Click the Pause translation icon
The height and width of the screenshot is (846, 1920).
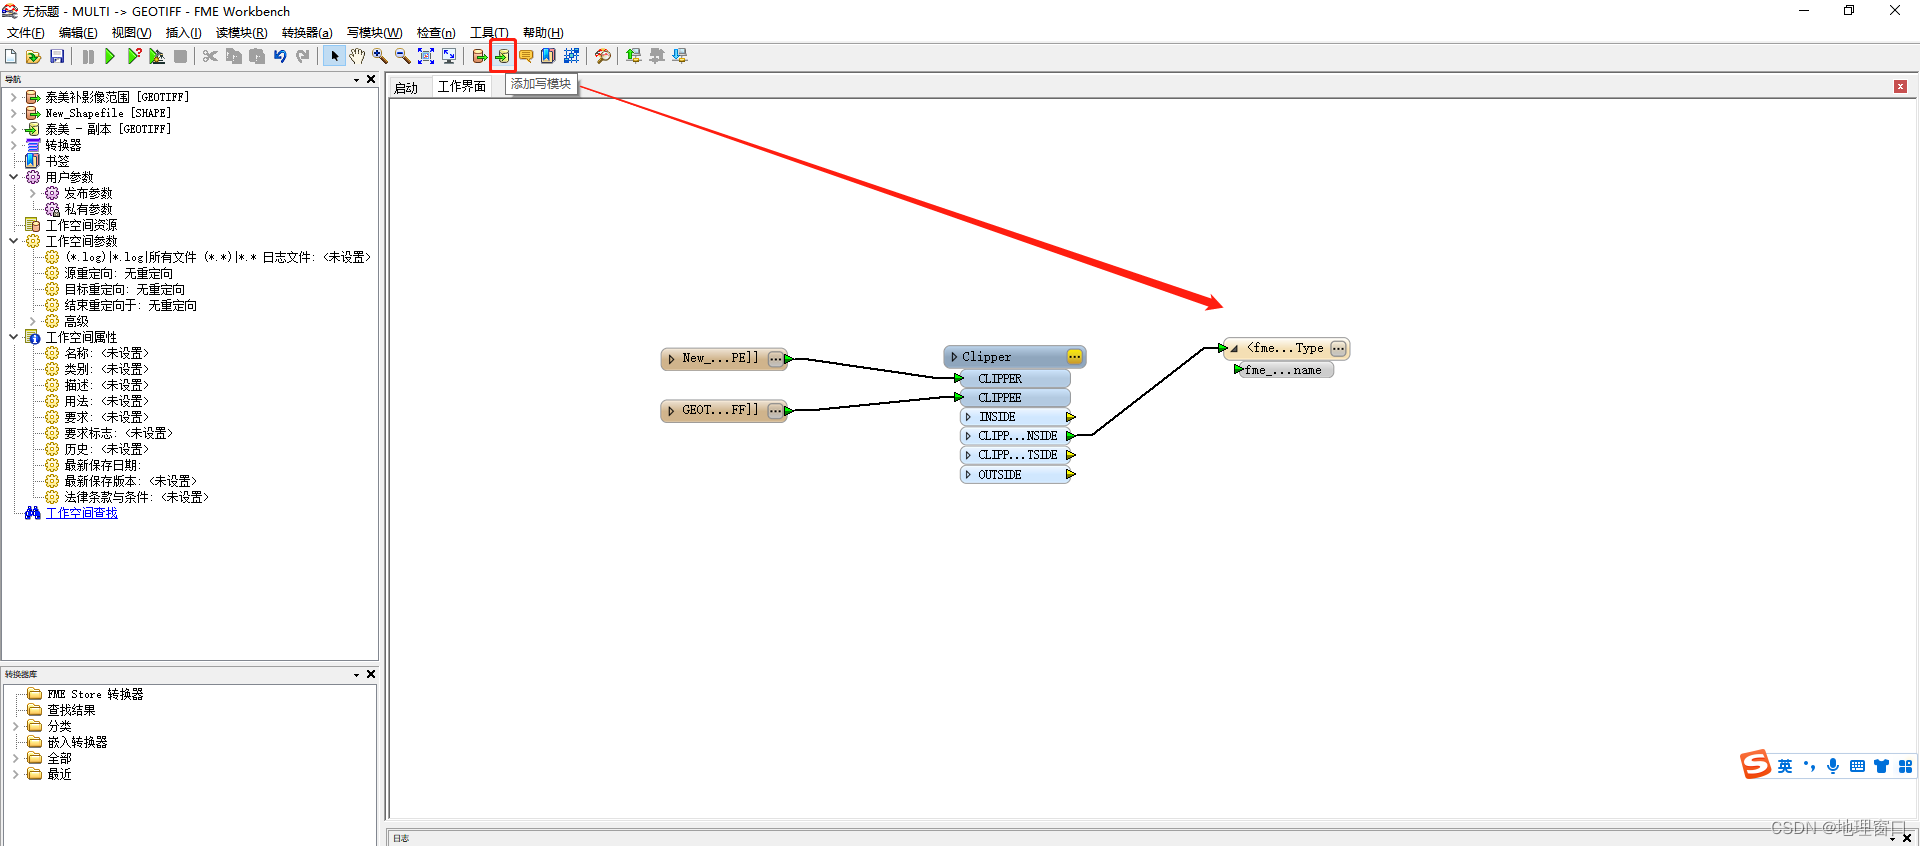pyautogui.click(x=88, y=56)
